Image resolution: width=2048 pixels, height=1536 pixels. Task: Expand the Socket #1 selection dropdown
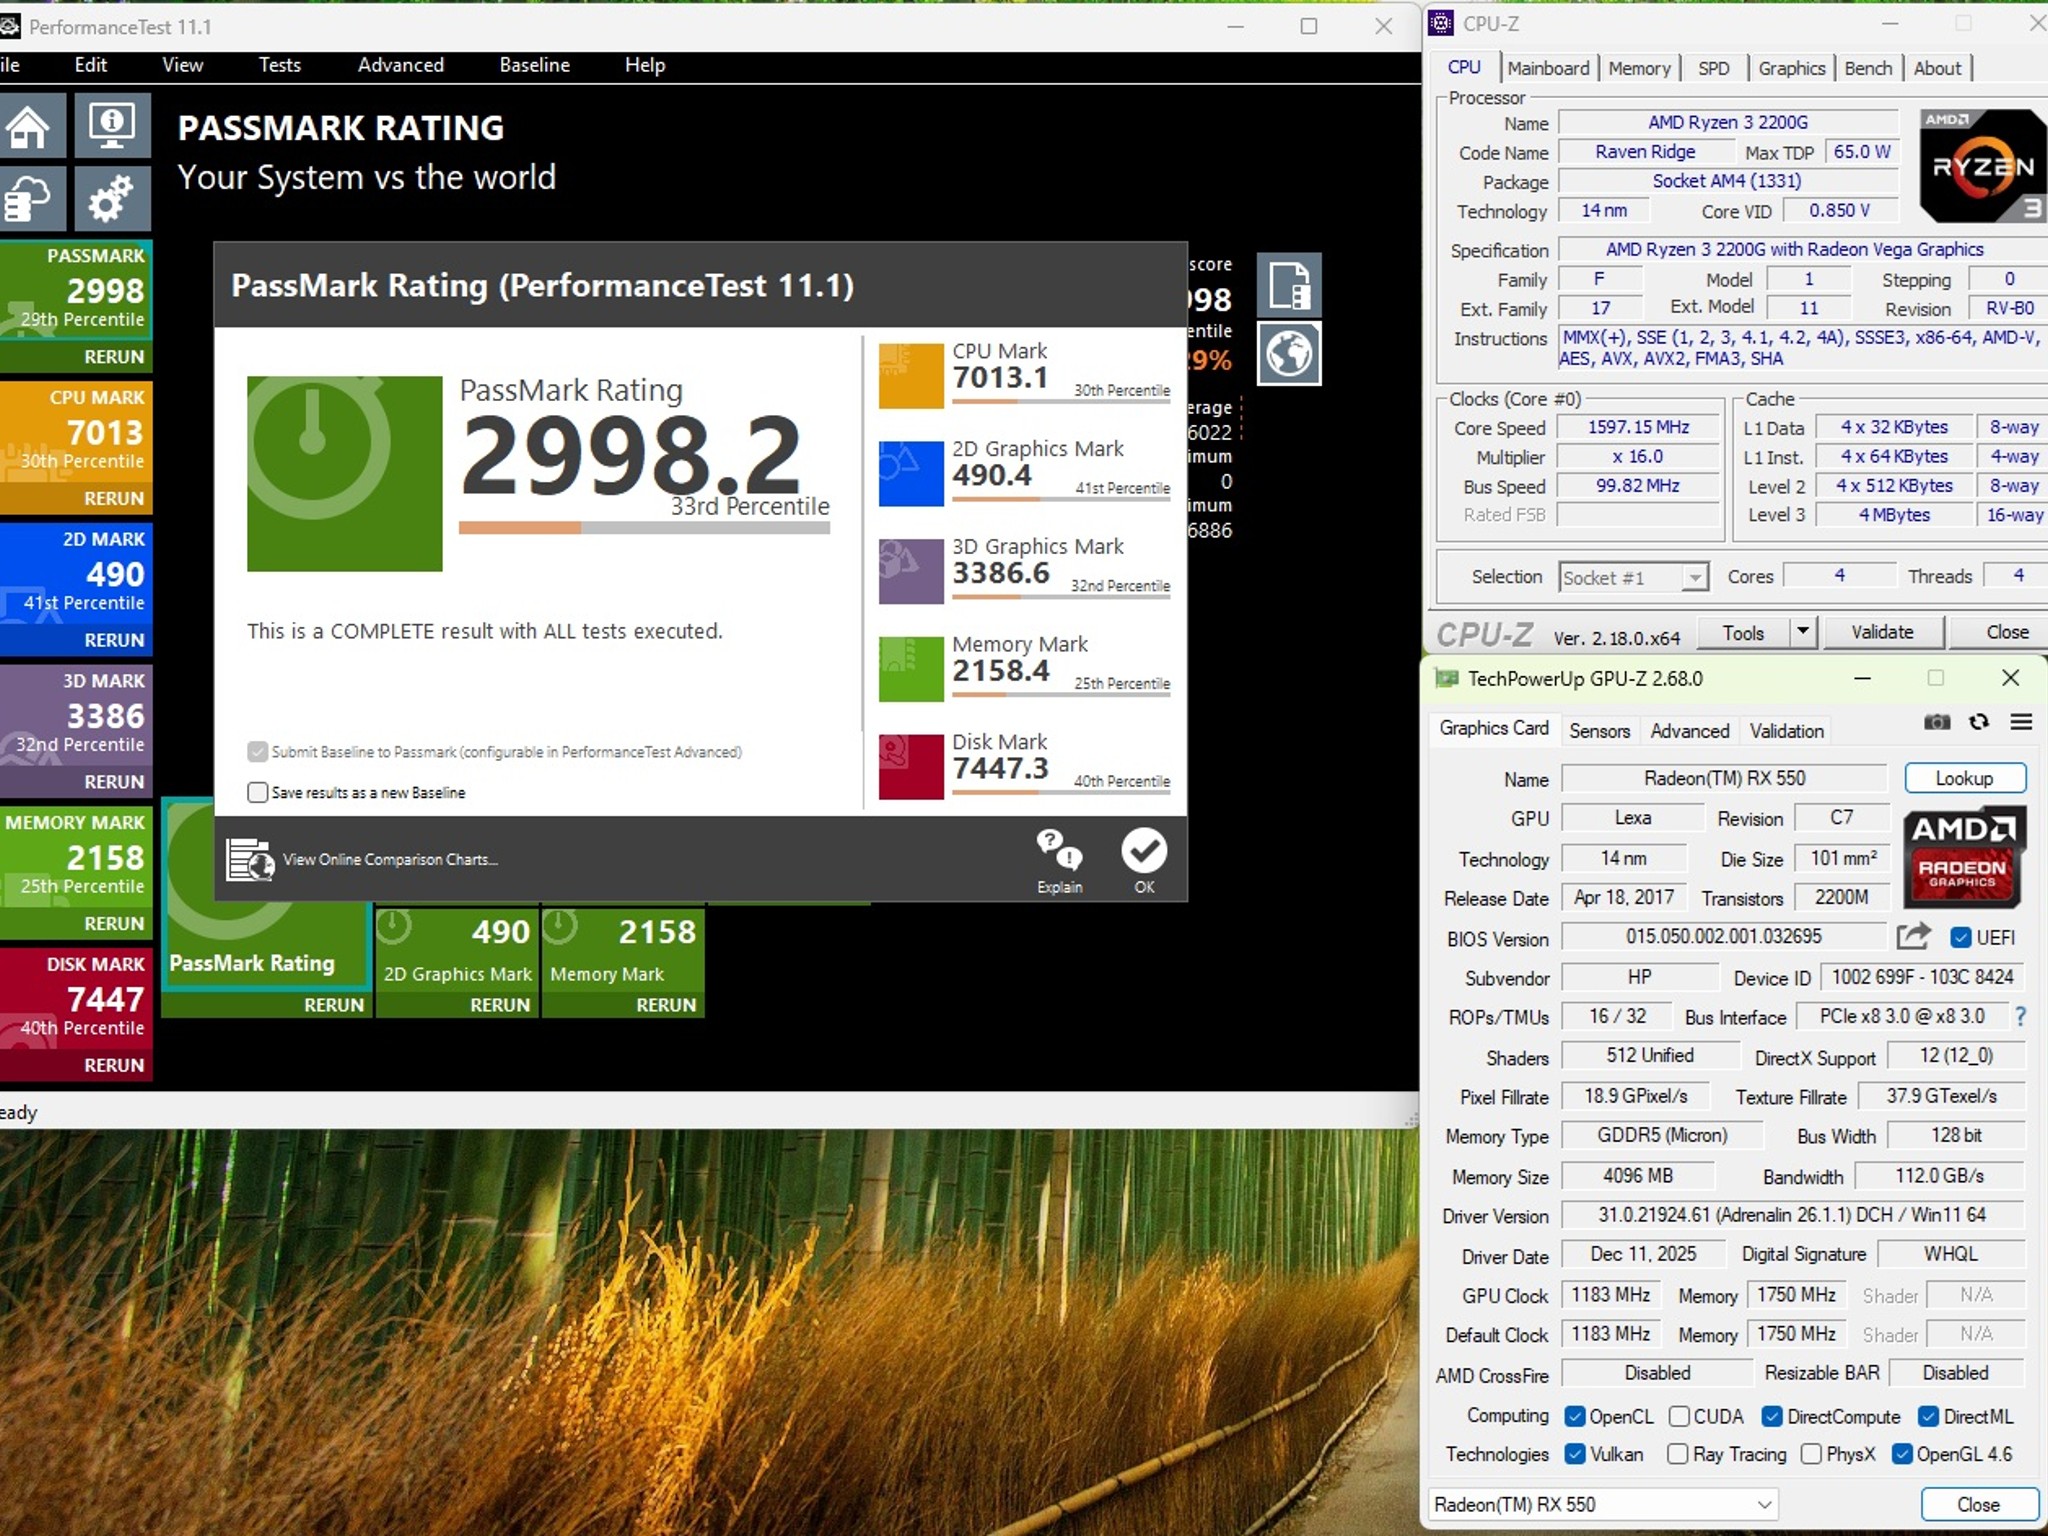1694,578
